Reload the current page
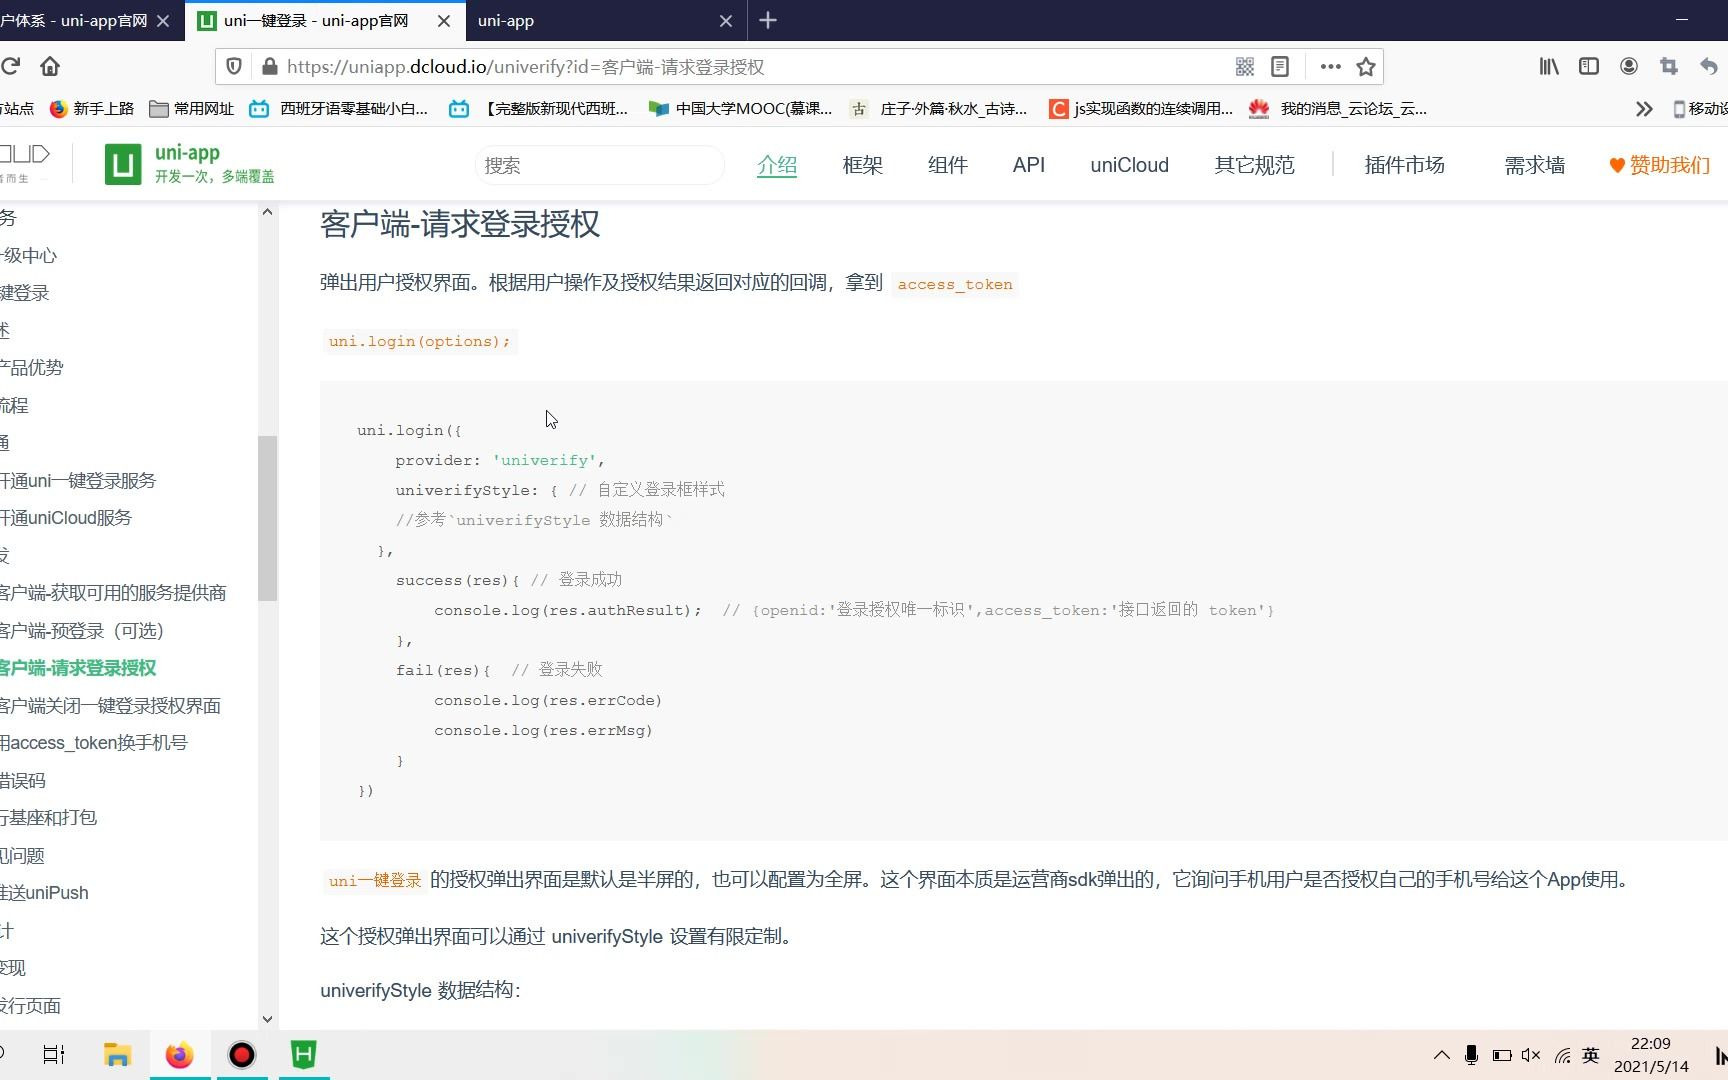 click(x=11, y=66)
